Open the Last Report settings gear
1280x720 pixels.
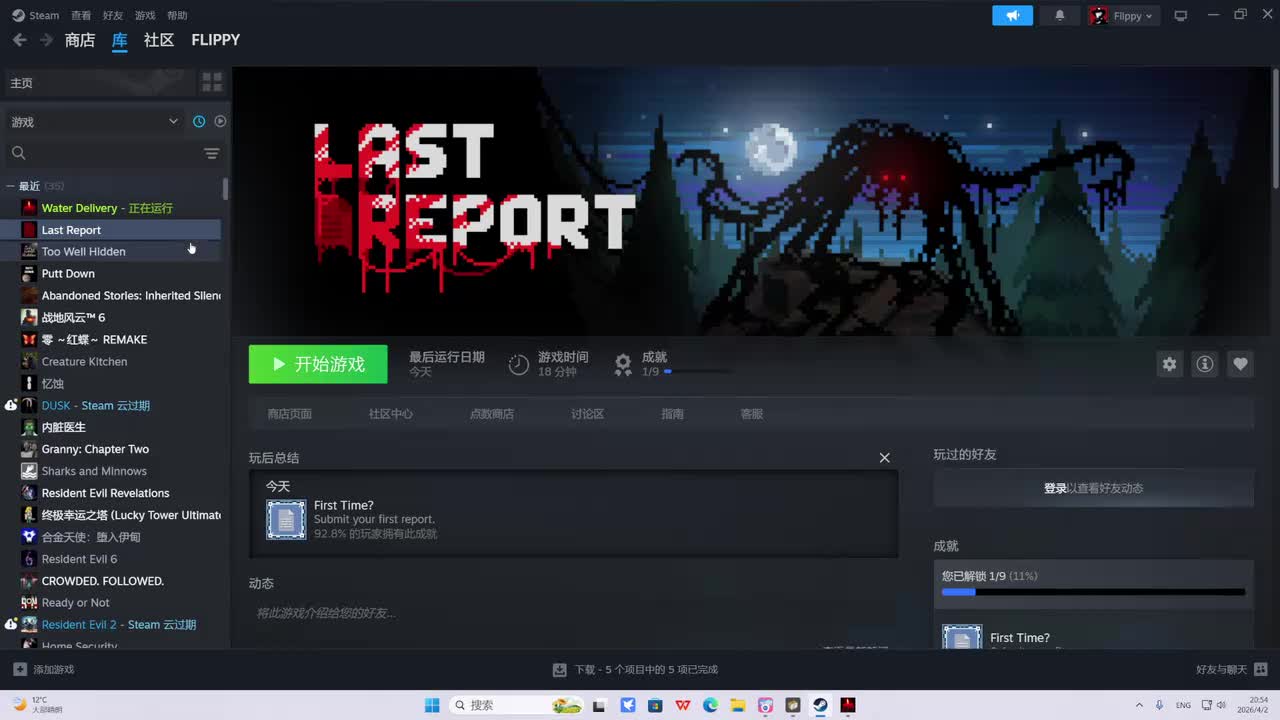coord(1169,364)
